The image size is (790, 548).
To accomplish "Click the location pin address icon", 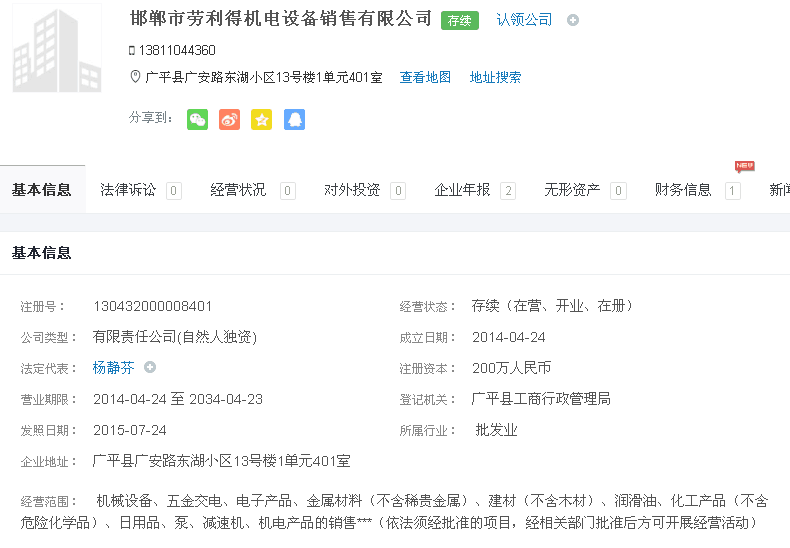I will (x=135, y=77).
